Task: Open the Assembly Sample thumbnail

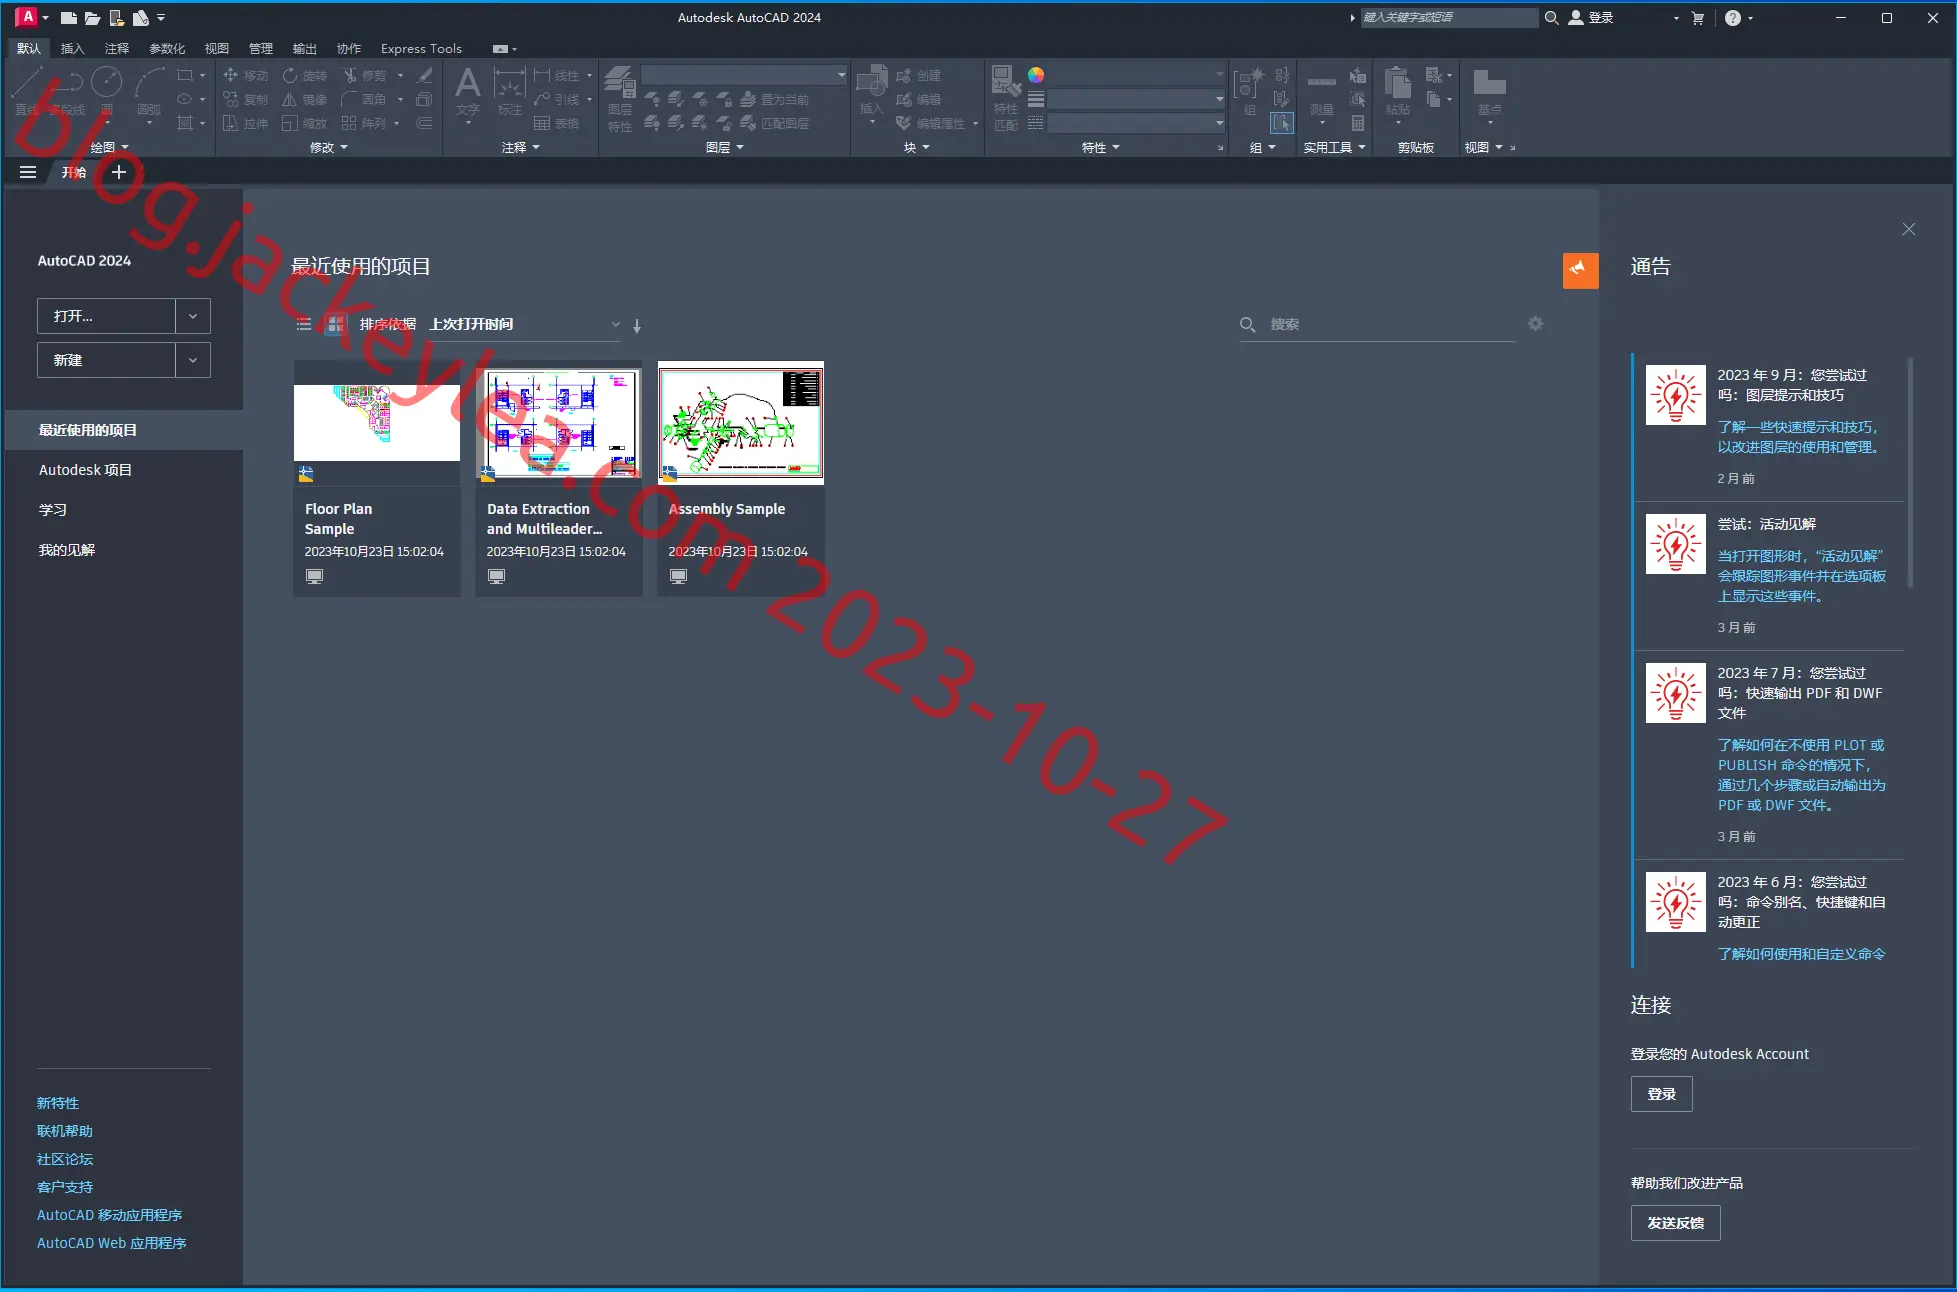Action: (741, 423)
